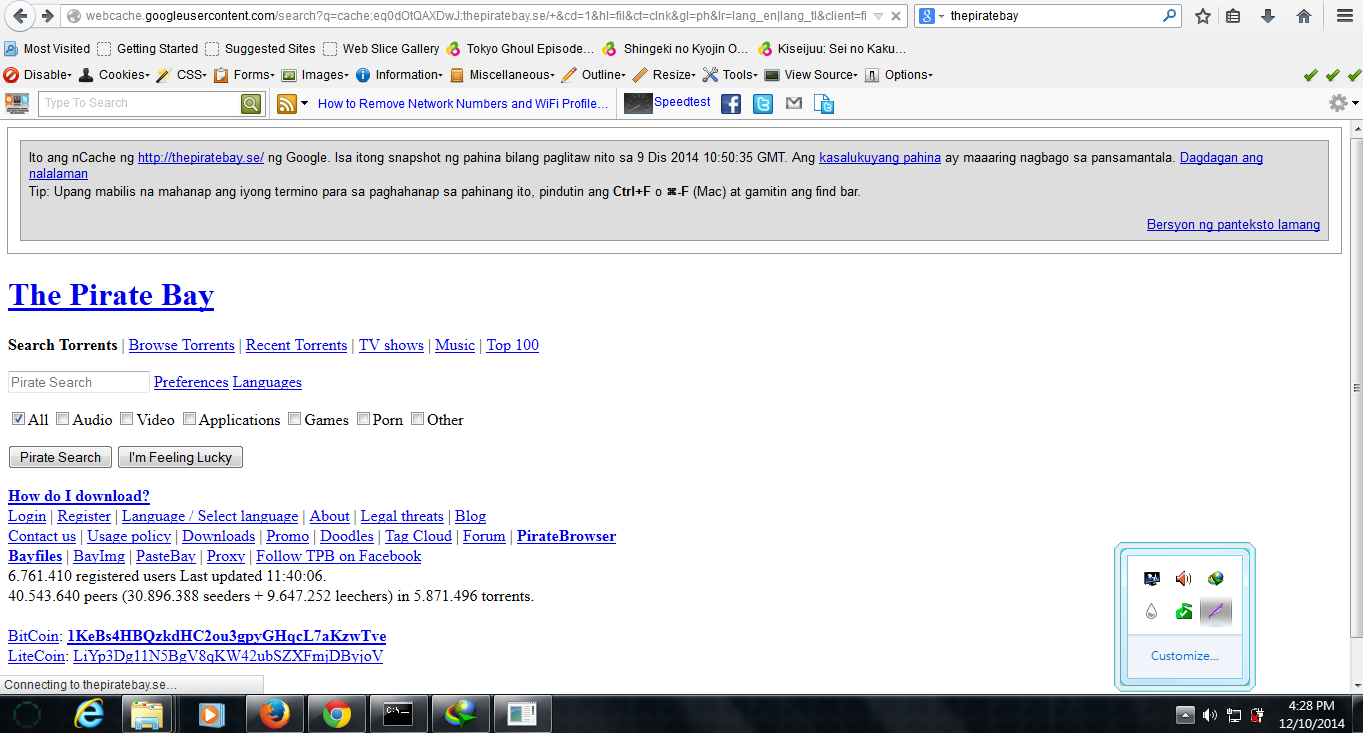1363x733 pixels.
Task: Open the Most Visited bookmarks folder
Action: pyautogui.click(x=47, y=48)
